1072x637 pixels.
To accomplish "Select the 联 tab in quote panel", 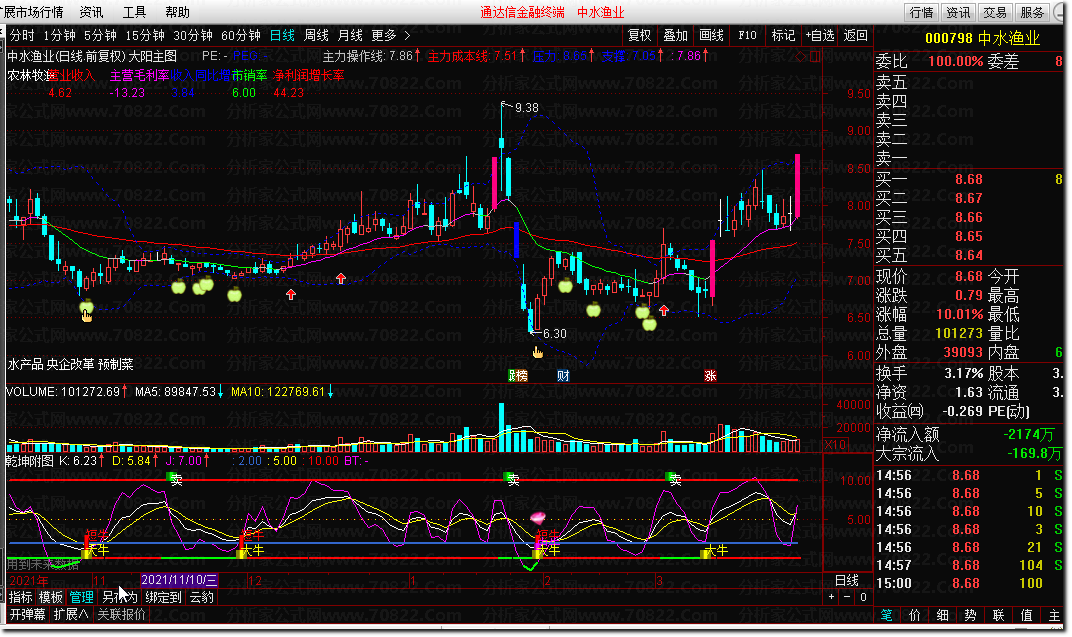I will pos(998,614).
